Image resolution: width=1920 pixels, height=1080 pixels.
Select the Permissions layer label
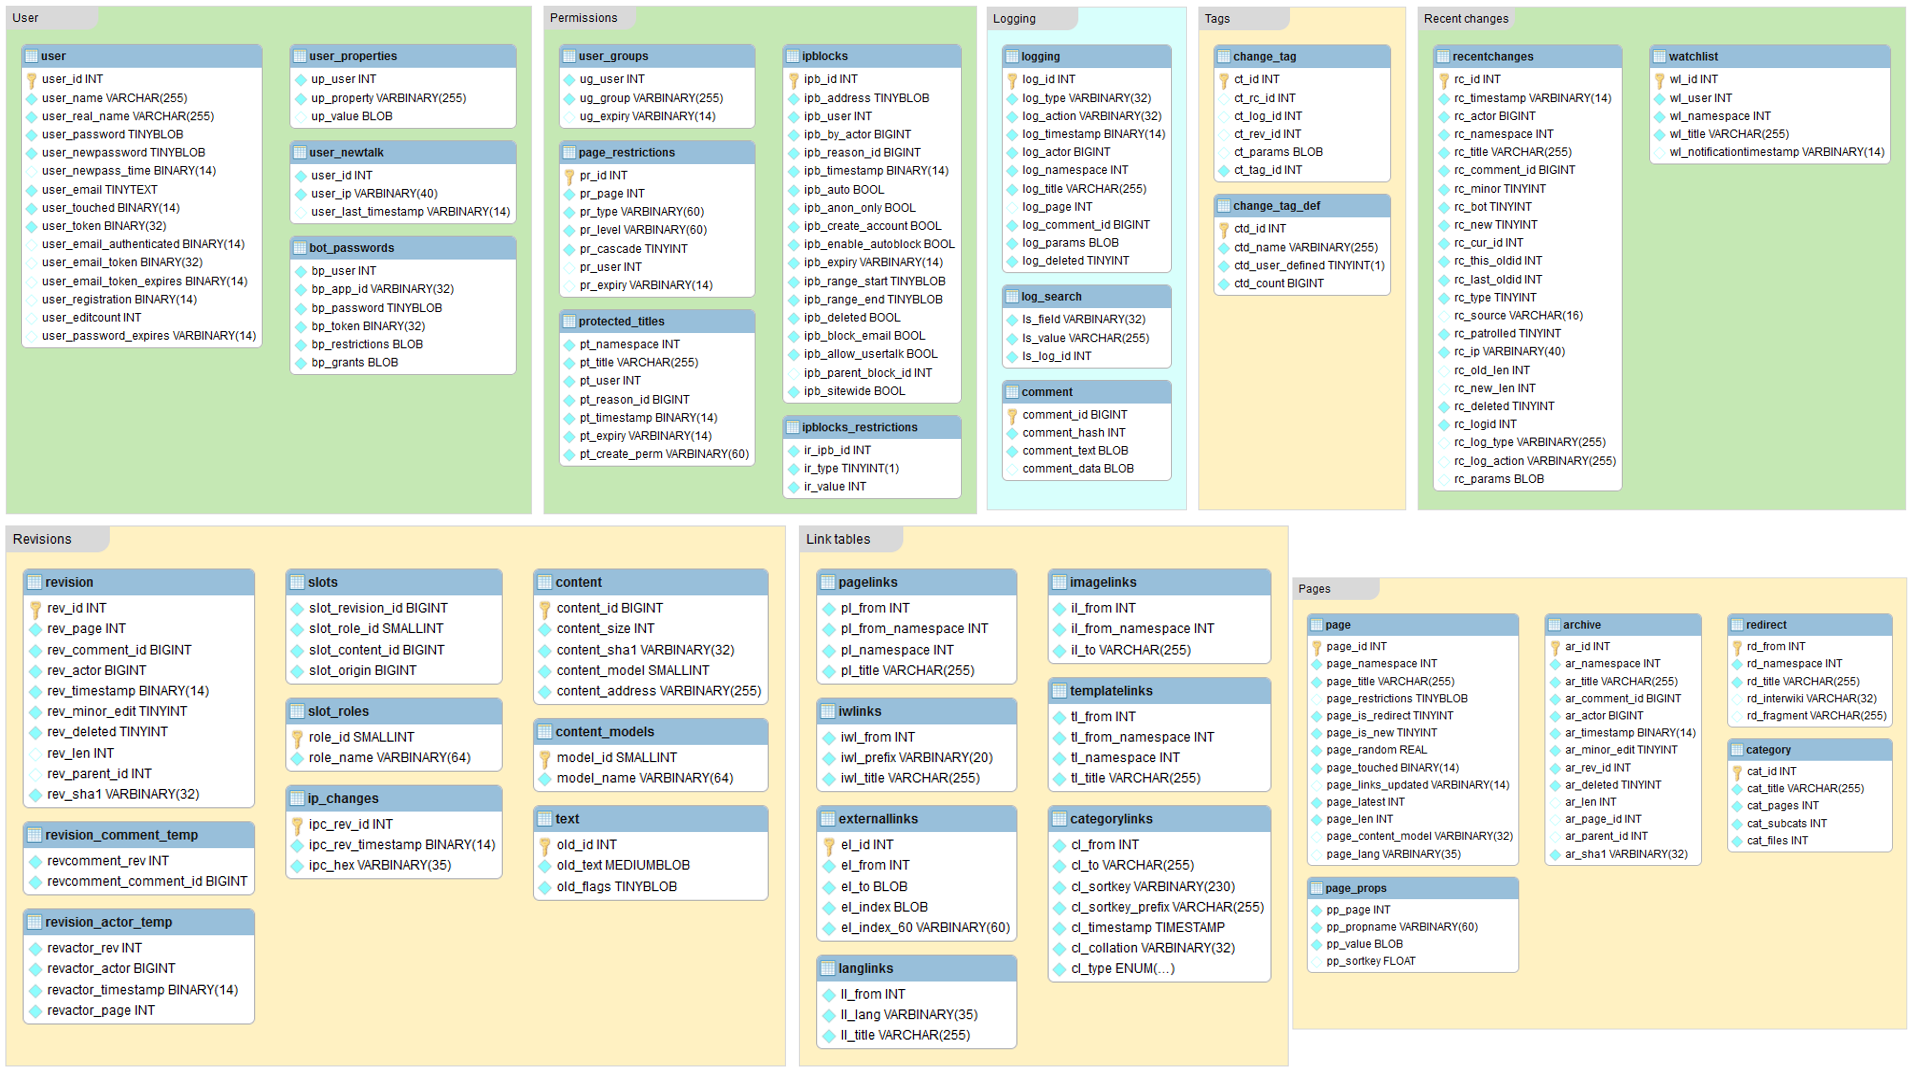[x=584, y=18]
